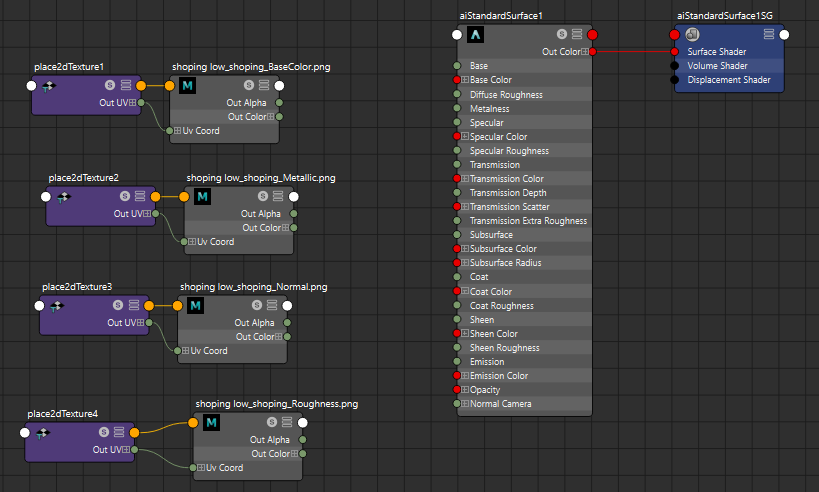Image resolution: width=819 pixels, height=492 pixels.
Task: Toggle solo S button on aiStandardSurface1
Action: click(x=561, y=34)
